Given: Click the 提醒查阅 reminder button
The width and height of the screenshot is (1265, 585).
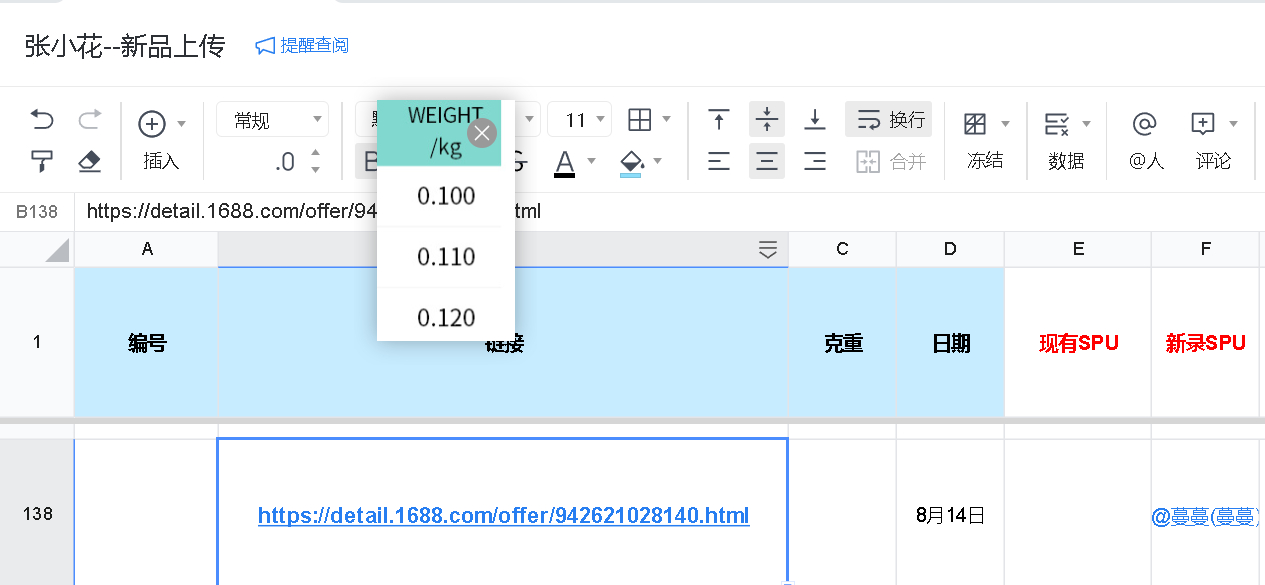Looking at the screenshot, I should click(x=302, y=46).
